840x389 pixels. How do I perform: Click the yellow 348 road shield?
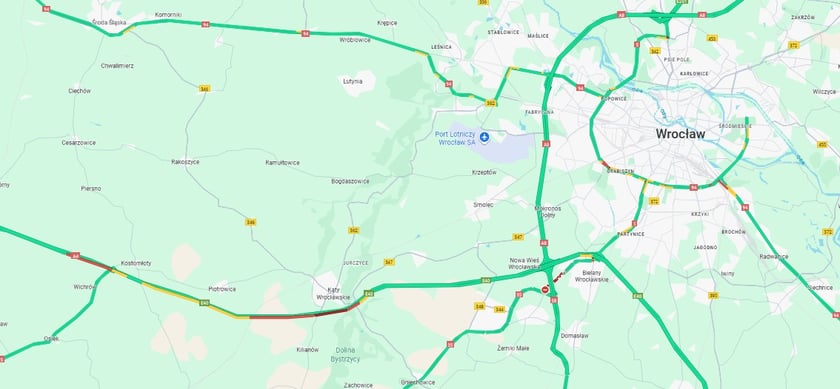[479, 306]
